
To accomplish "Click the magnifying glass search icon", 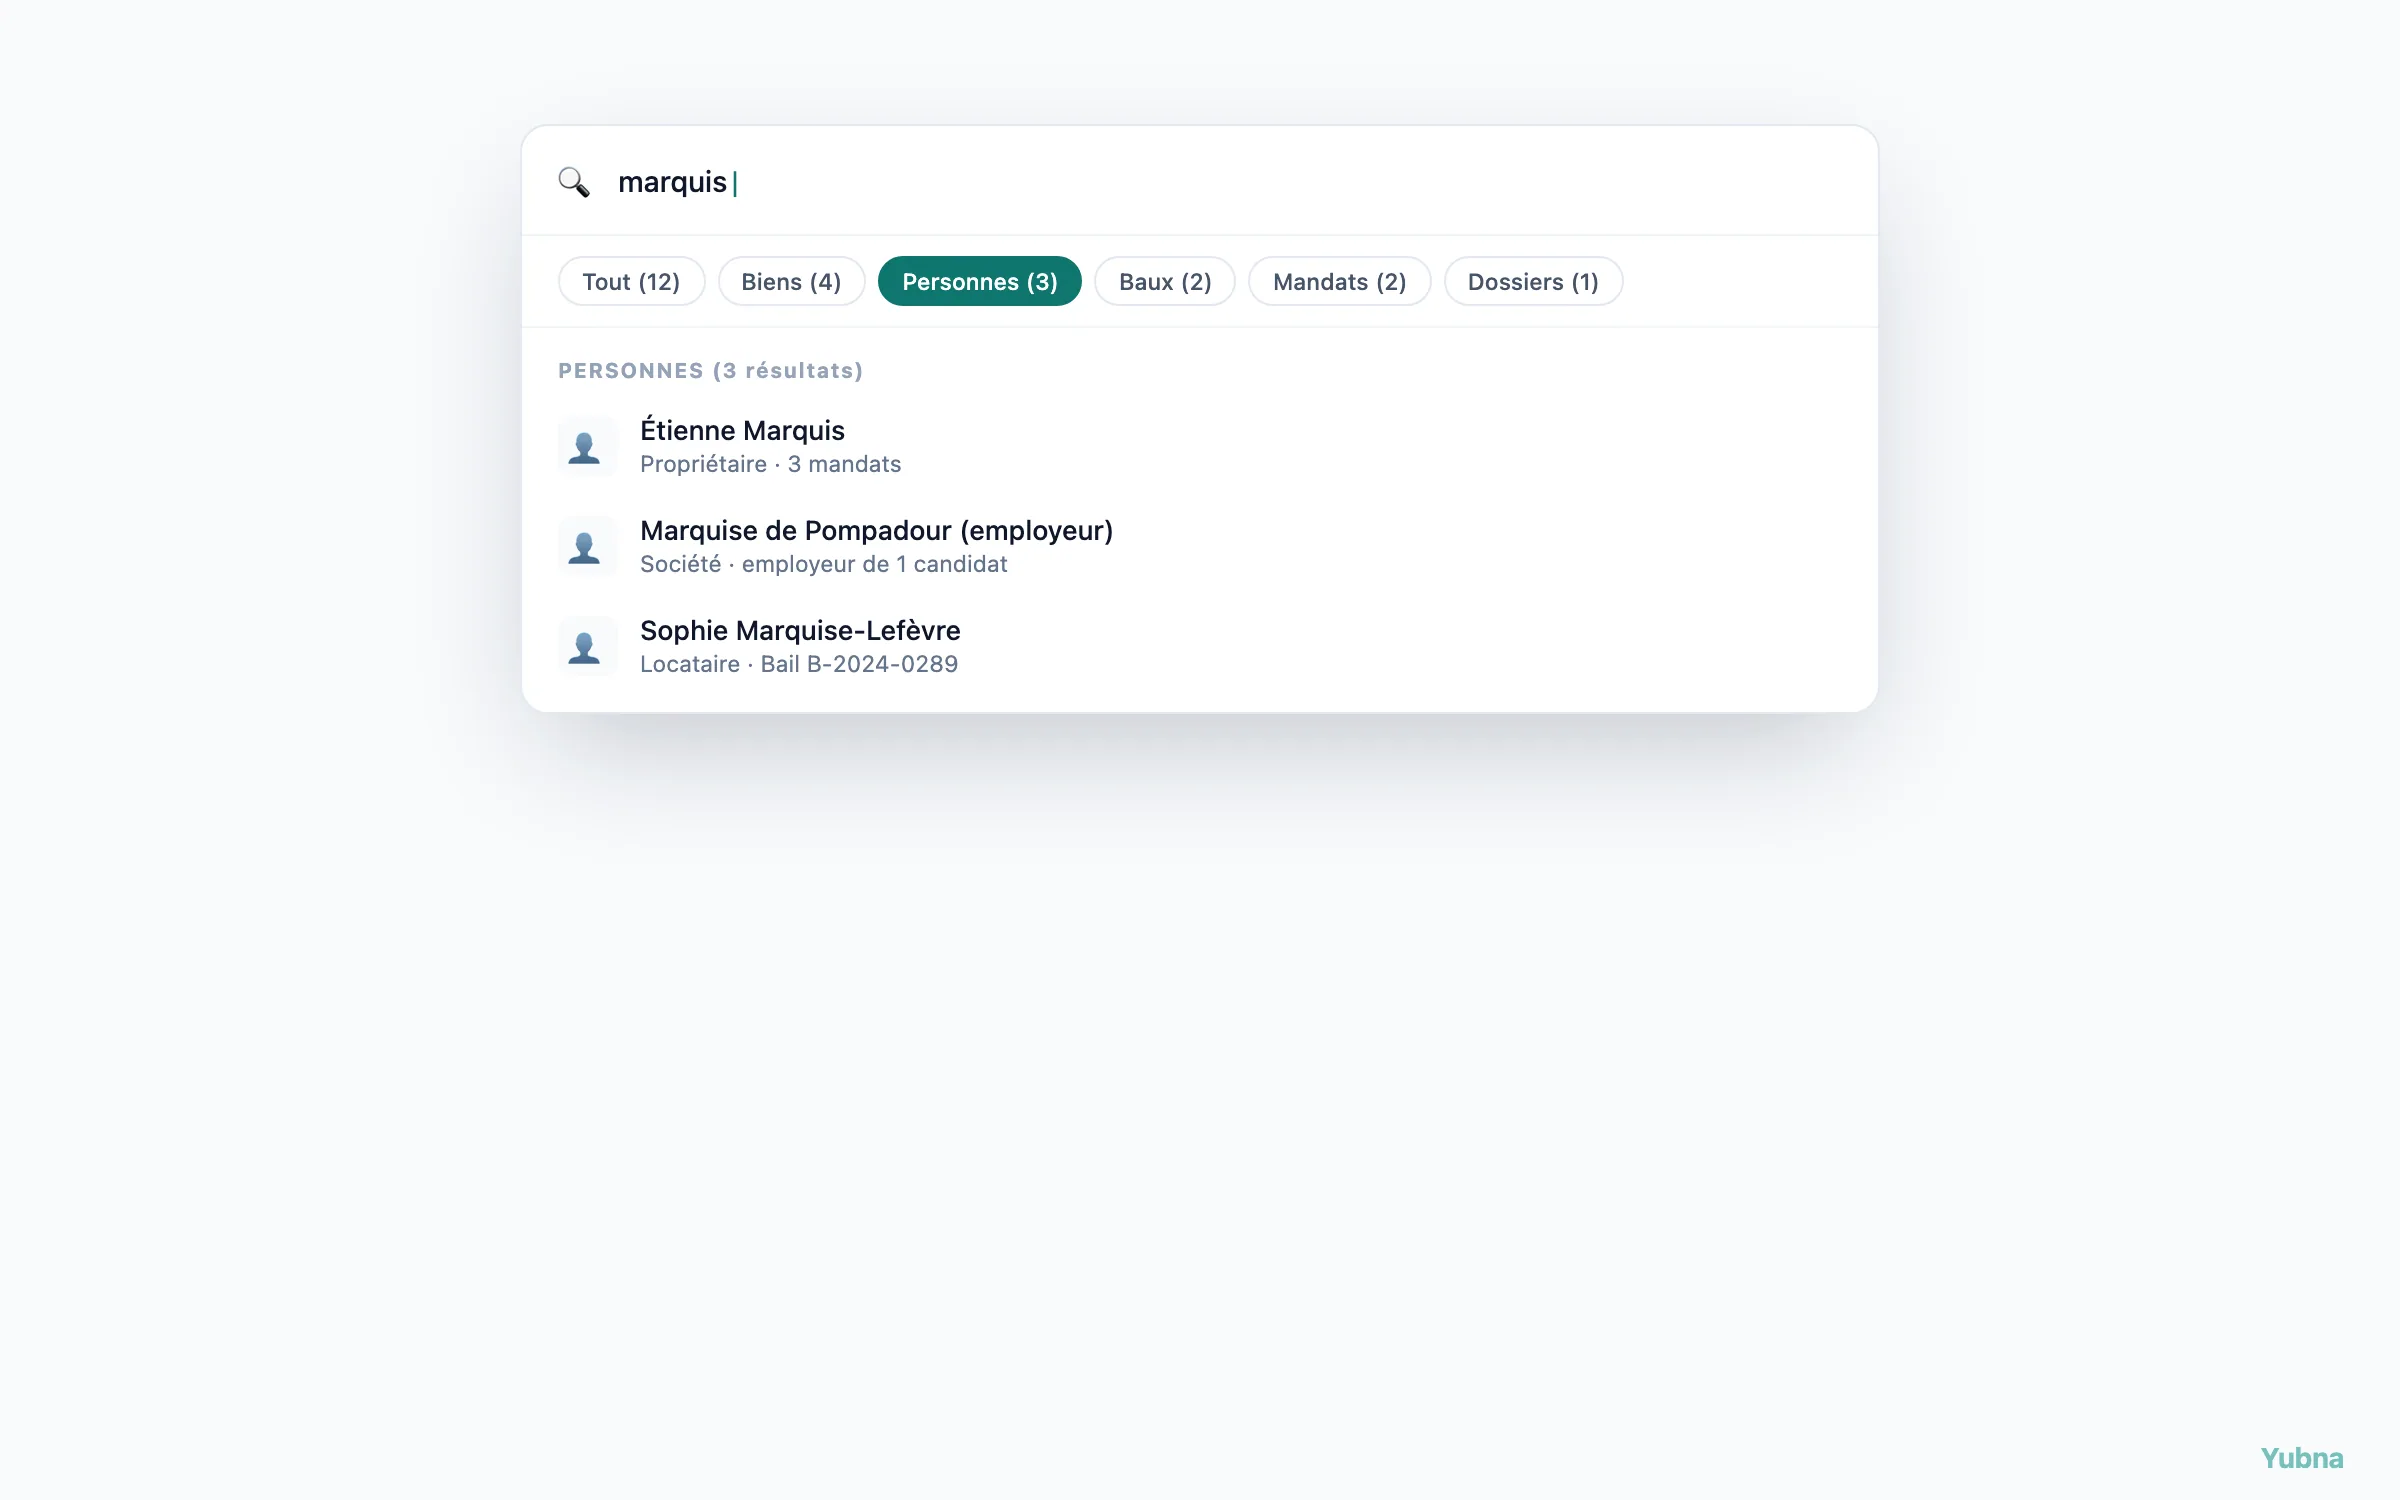I will [574, 182].
